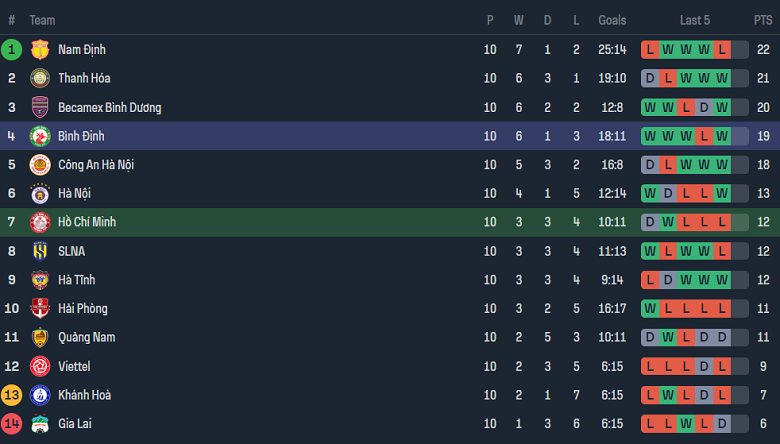Image resolution: width=780 pixels, height=444 pixels.
Task: Click the Hải Phòng team logo
Action: [40, 309]
